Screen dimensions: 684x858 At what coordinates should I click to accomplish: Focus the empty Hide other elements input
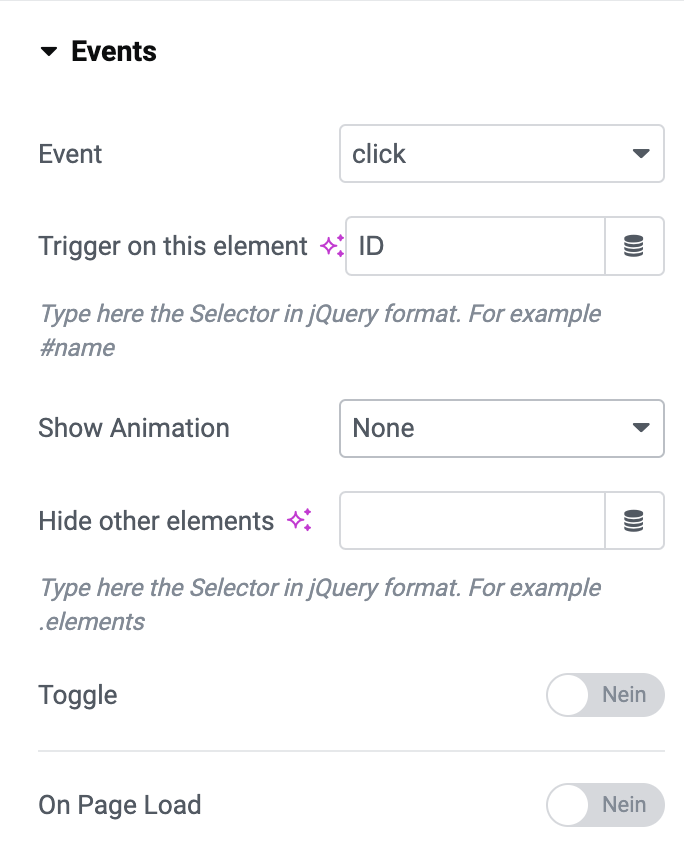click(472, 520)
